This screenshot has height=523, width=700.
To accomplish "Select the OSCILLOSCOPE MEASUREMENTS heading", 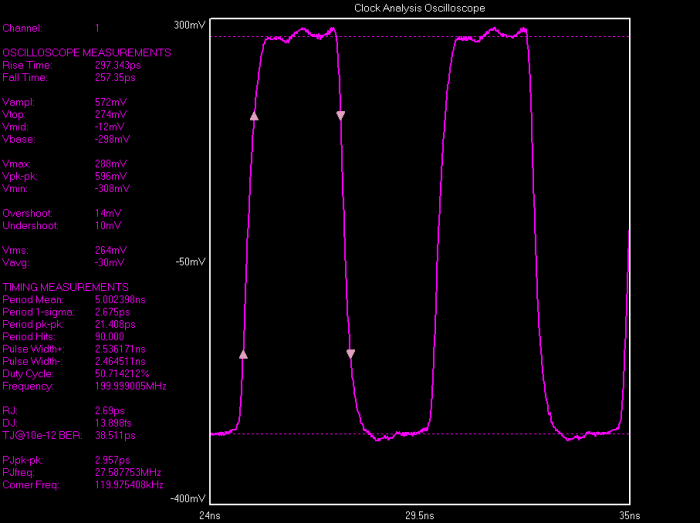I will 87,52.
